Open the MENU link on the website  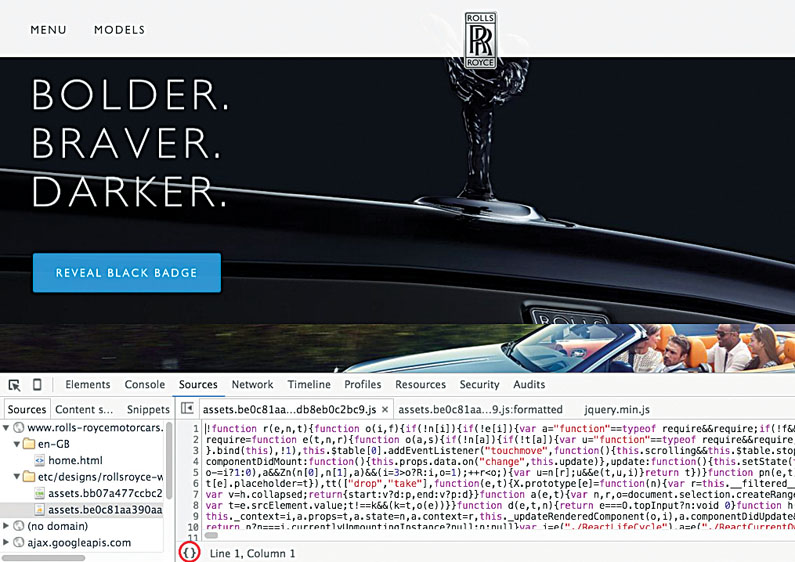click(48, 30)
